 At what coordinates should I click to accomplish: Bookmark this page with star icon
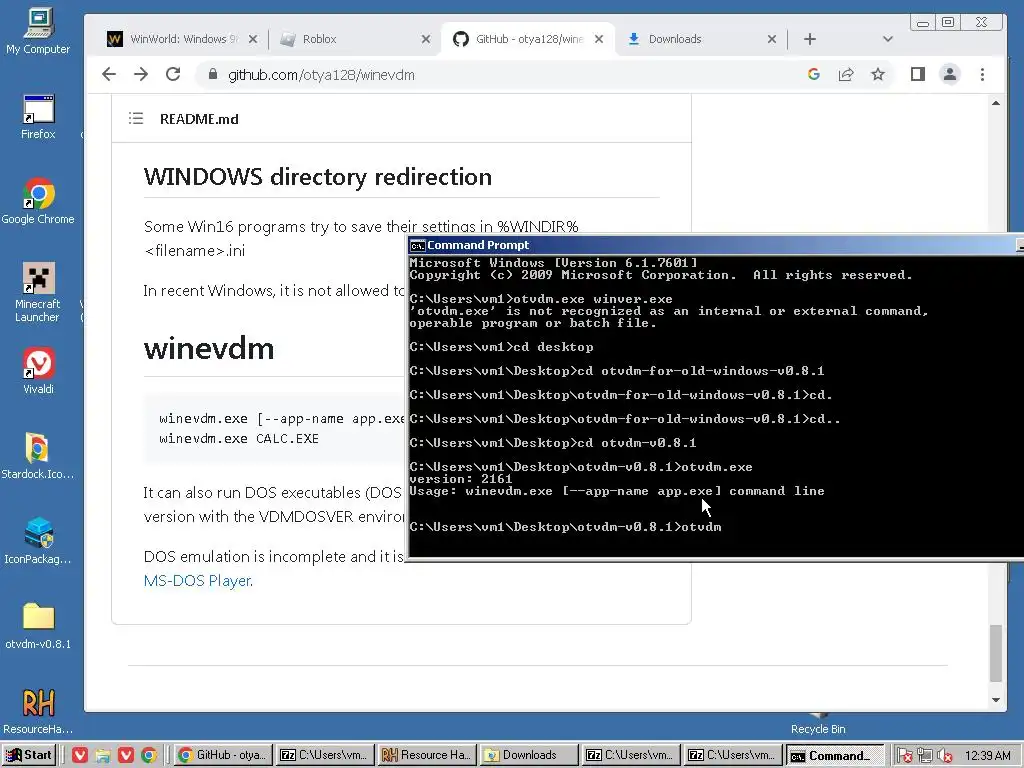[x=878, y=74]
